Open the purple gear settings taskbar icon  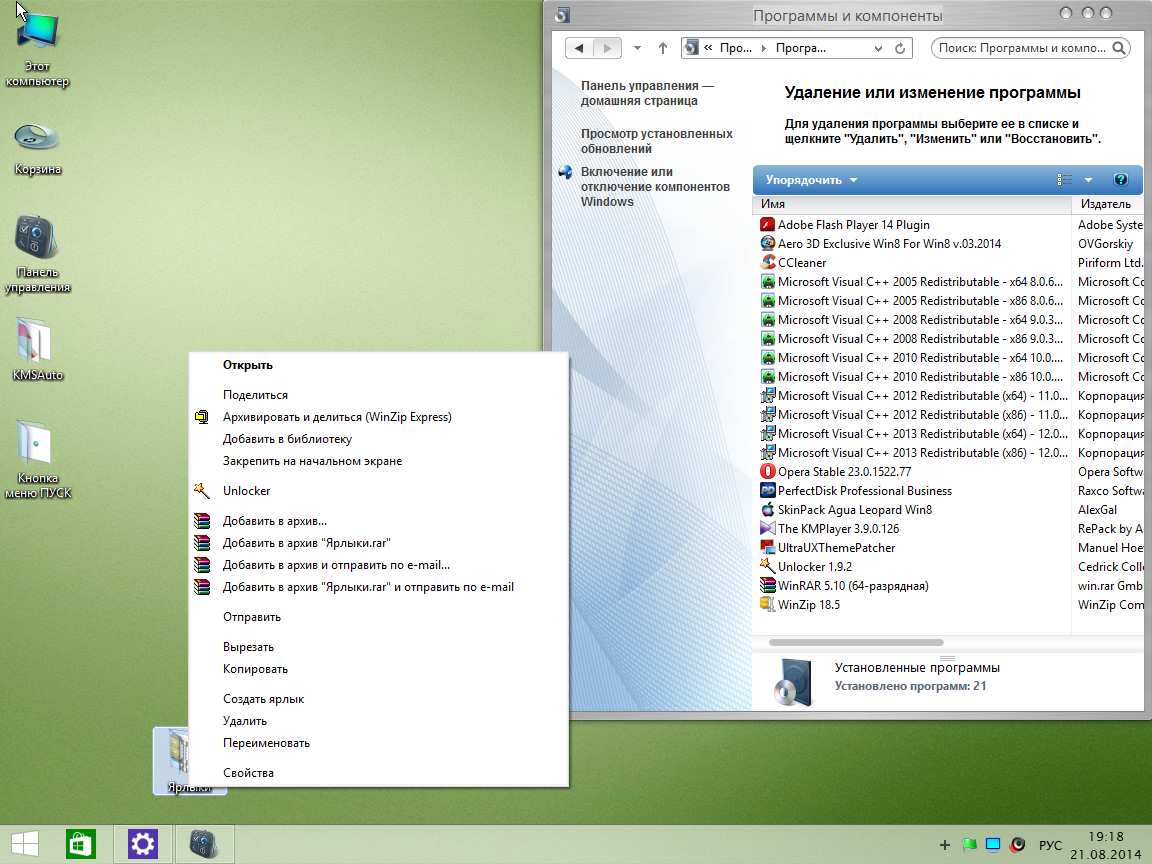pyautogui.click(x=143, y=844)
